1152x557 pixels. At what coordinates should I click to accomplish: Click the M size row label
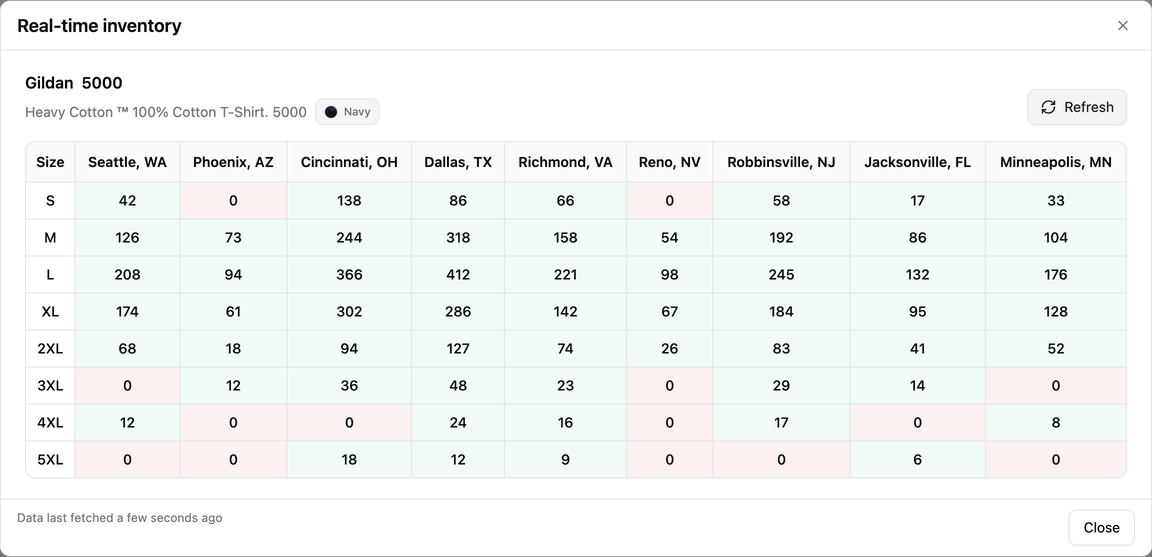(51, 237)
